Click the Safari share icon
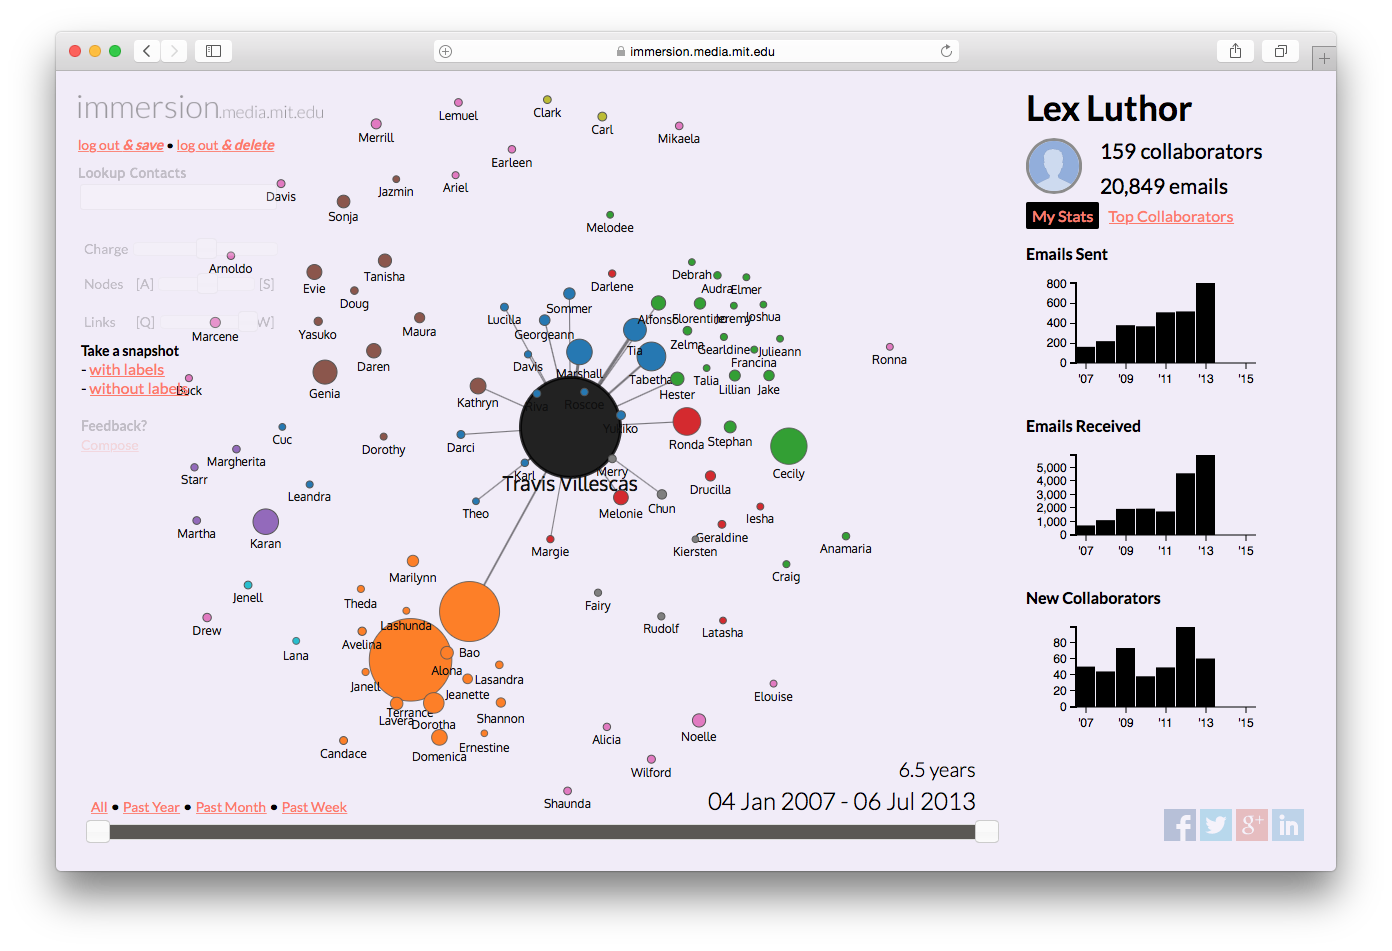Viewport: 1392px width, 951px height. click(1235, 51)
